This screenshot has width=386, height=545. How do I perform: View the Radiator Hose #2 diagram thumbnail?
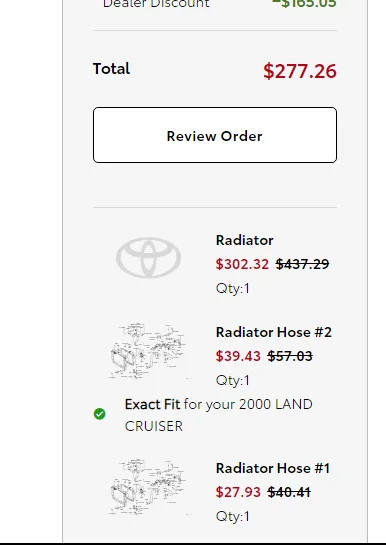[148, 351]
